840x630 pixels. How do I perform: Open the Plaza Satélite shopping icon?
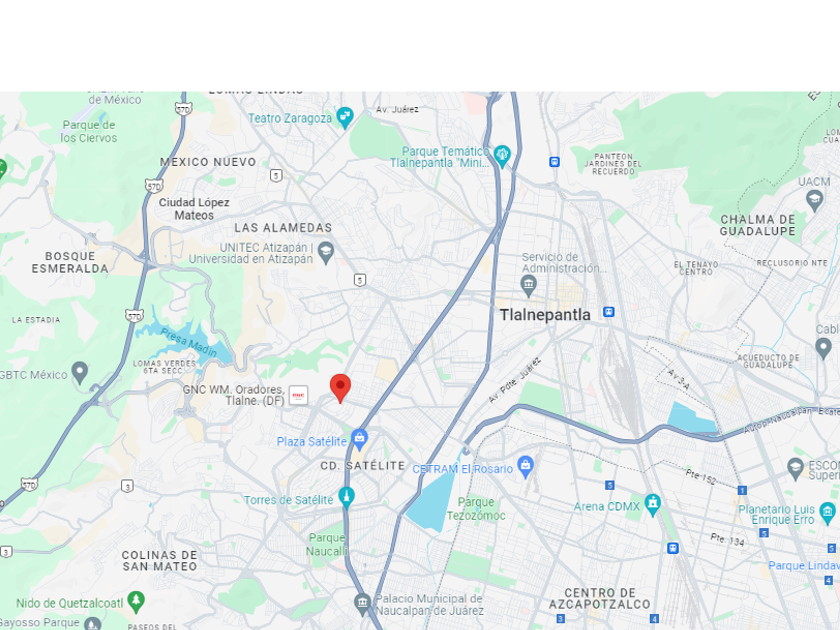359,440
